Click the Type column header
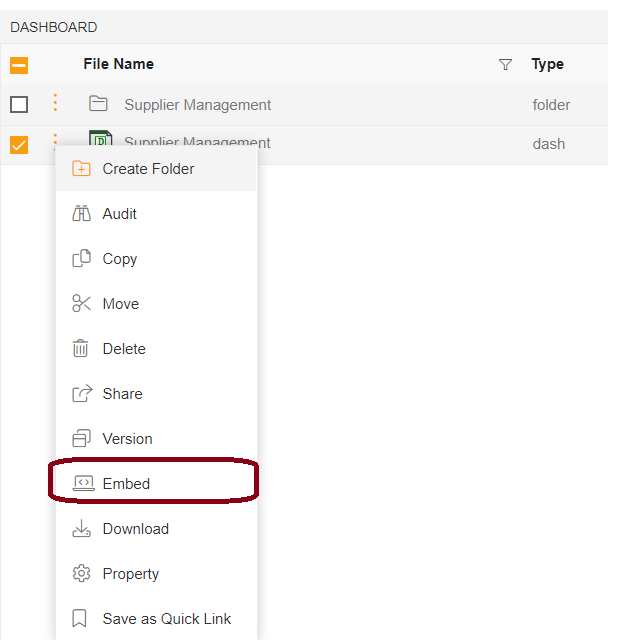The image size is (635, 640). (x=547, y=64)
